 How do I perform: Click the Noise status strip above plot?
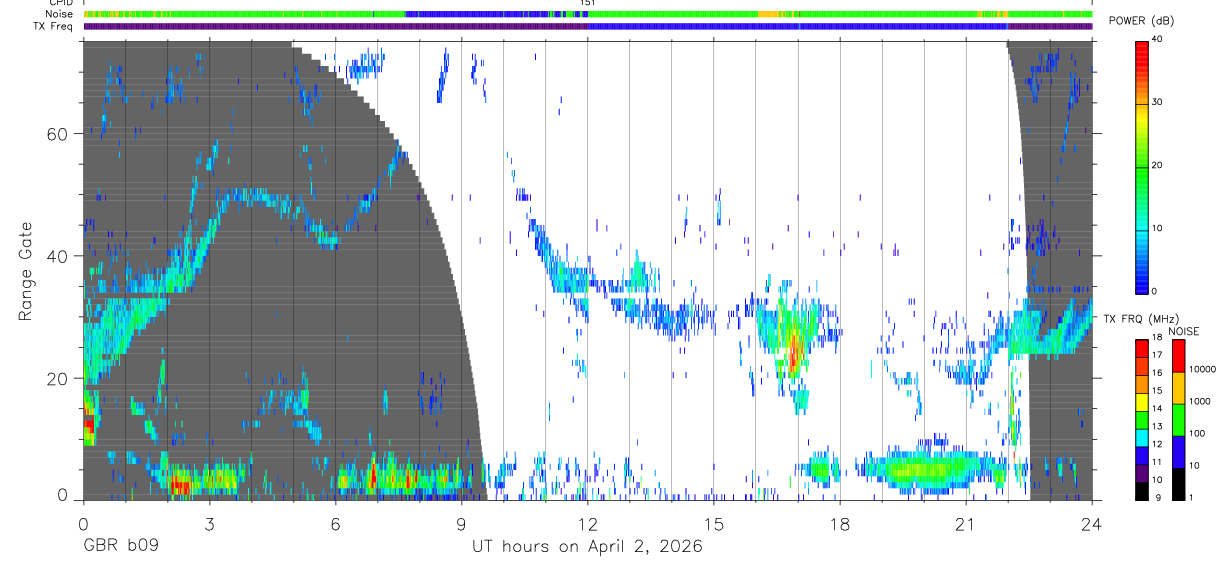coord(588,14)
